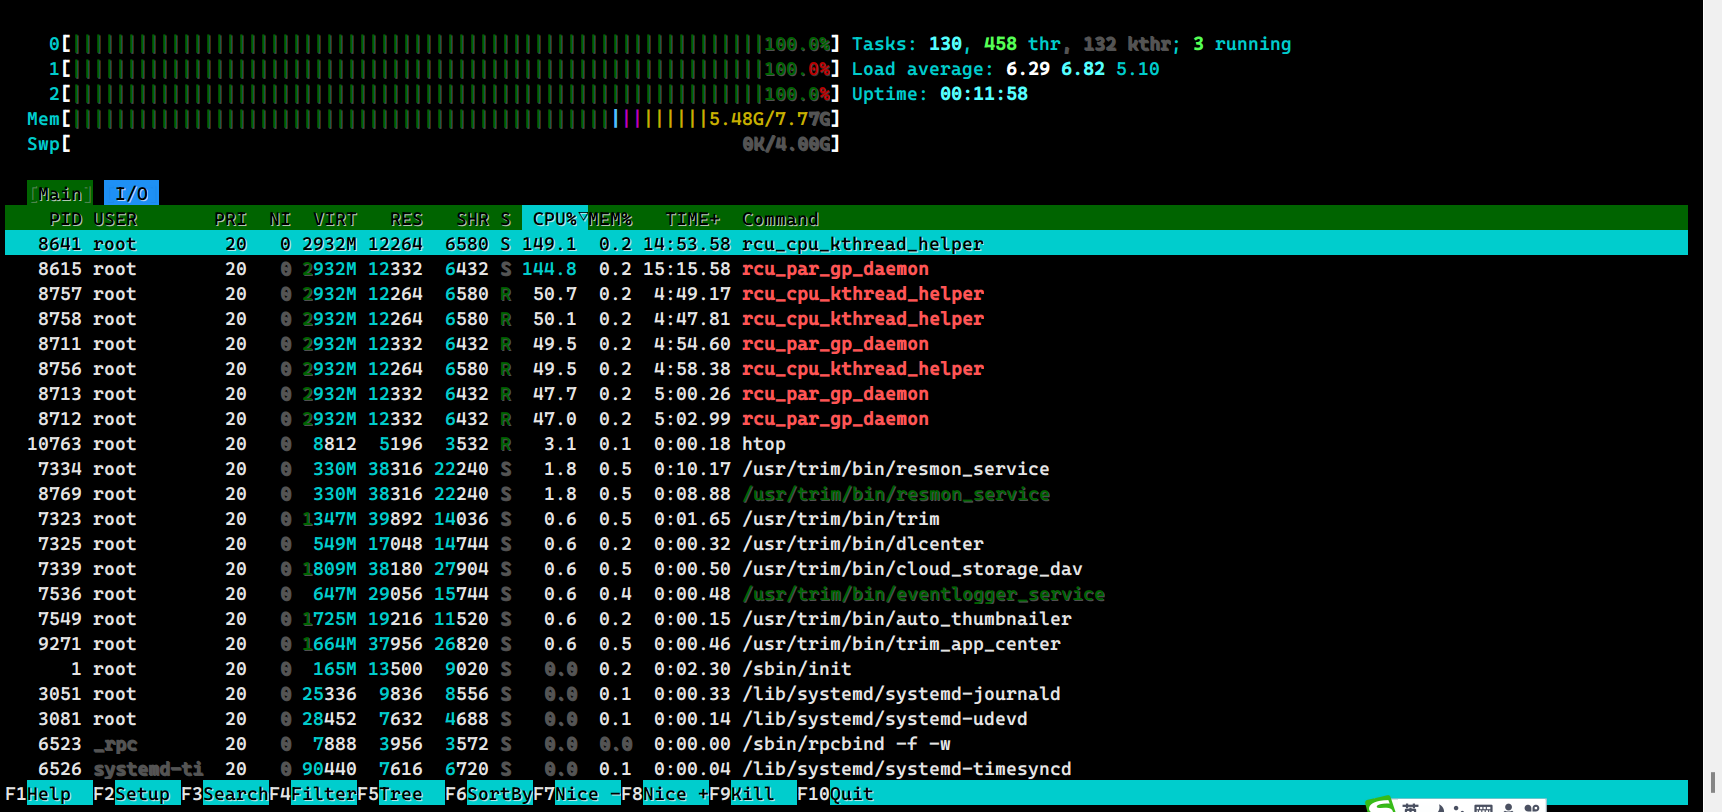
Task: Select the cloud_storage_dav process row
Action: tap(846, 569)
